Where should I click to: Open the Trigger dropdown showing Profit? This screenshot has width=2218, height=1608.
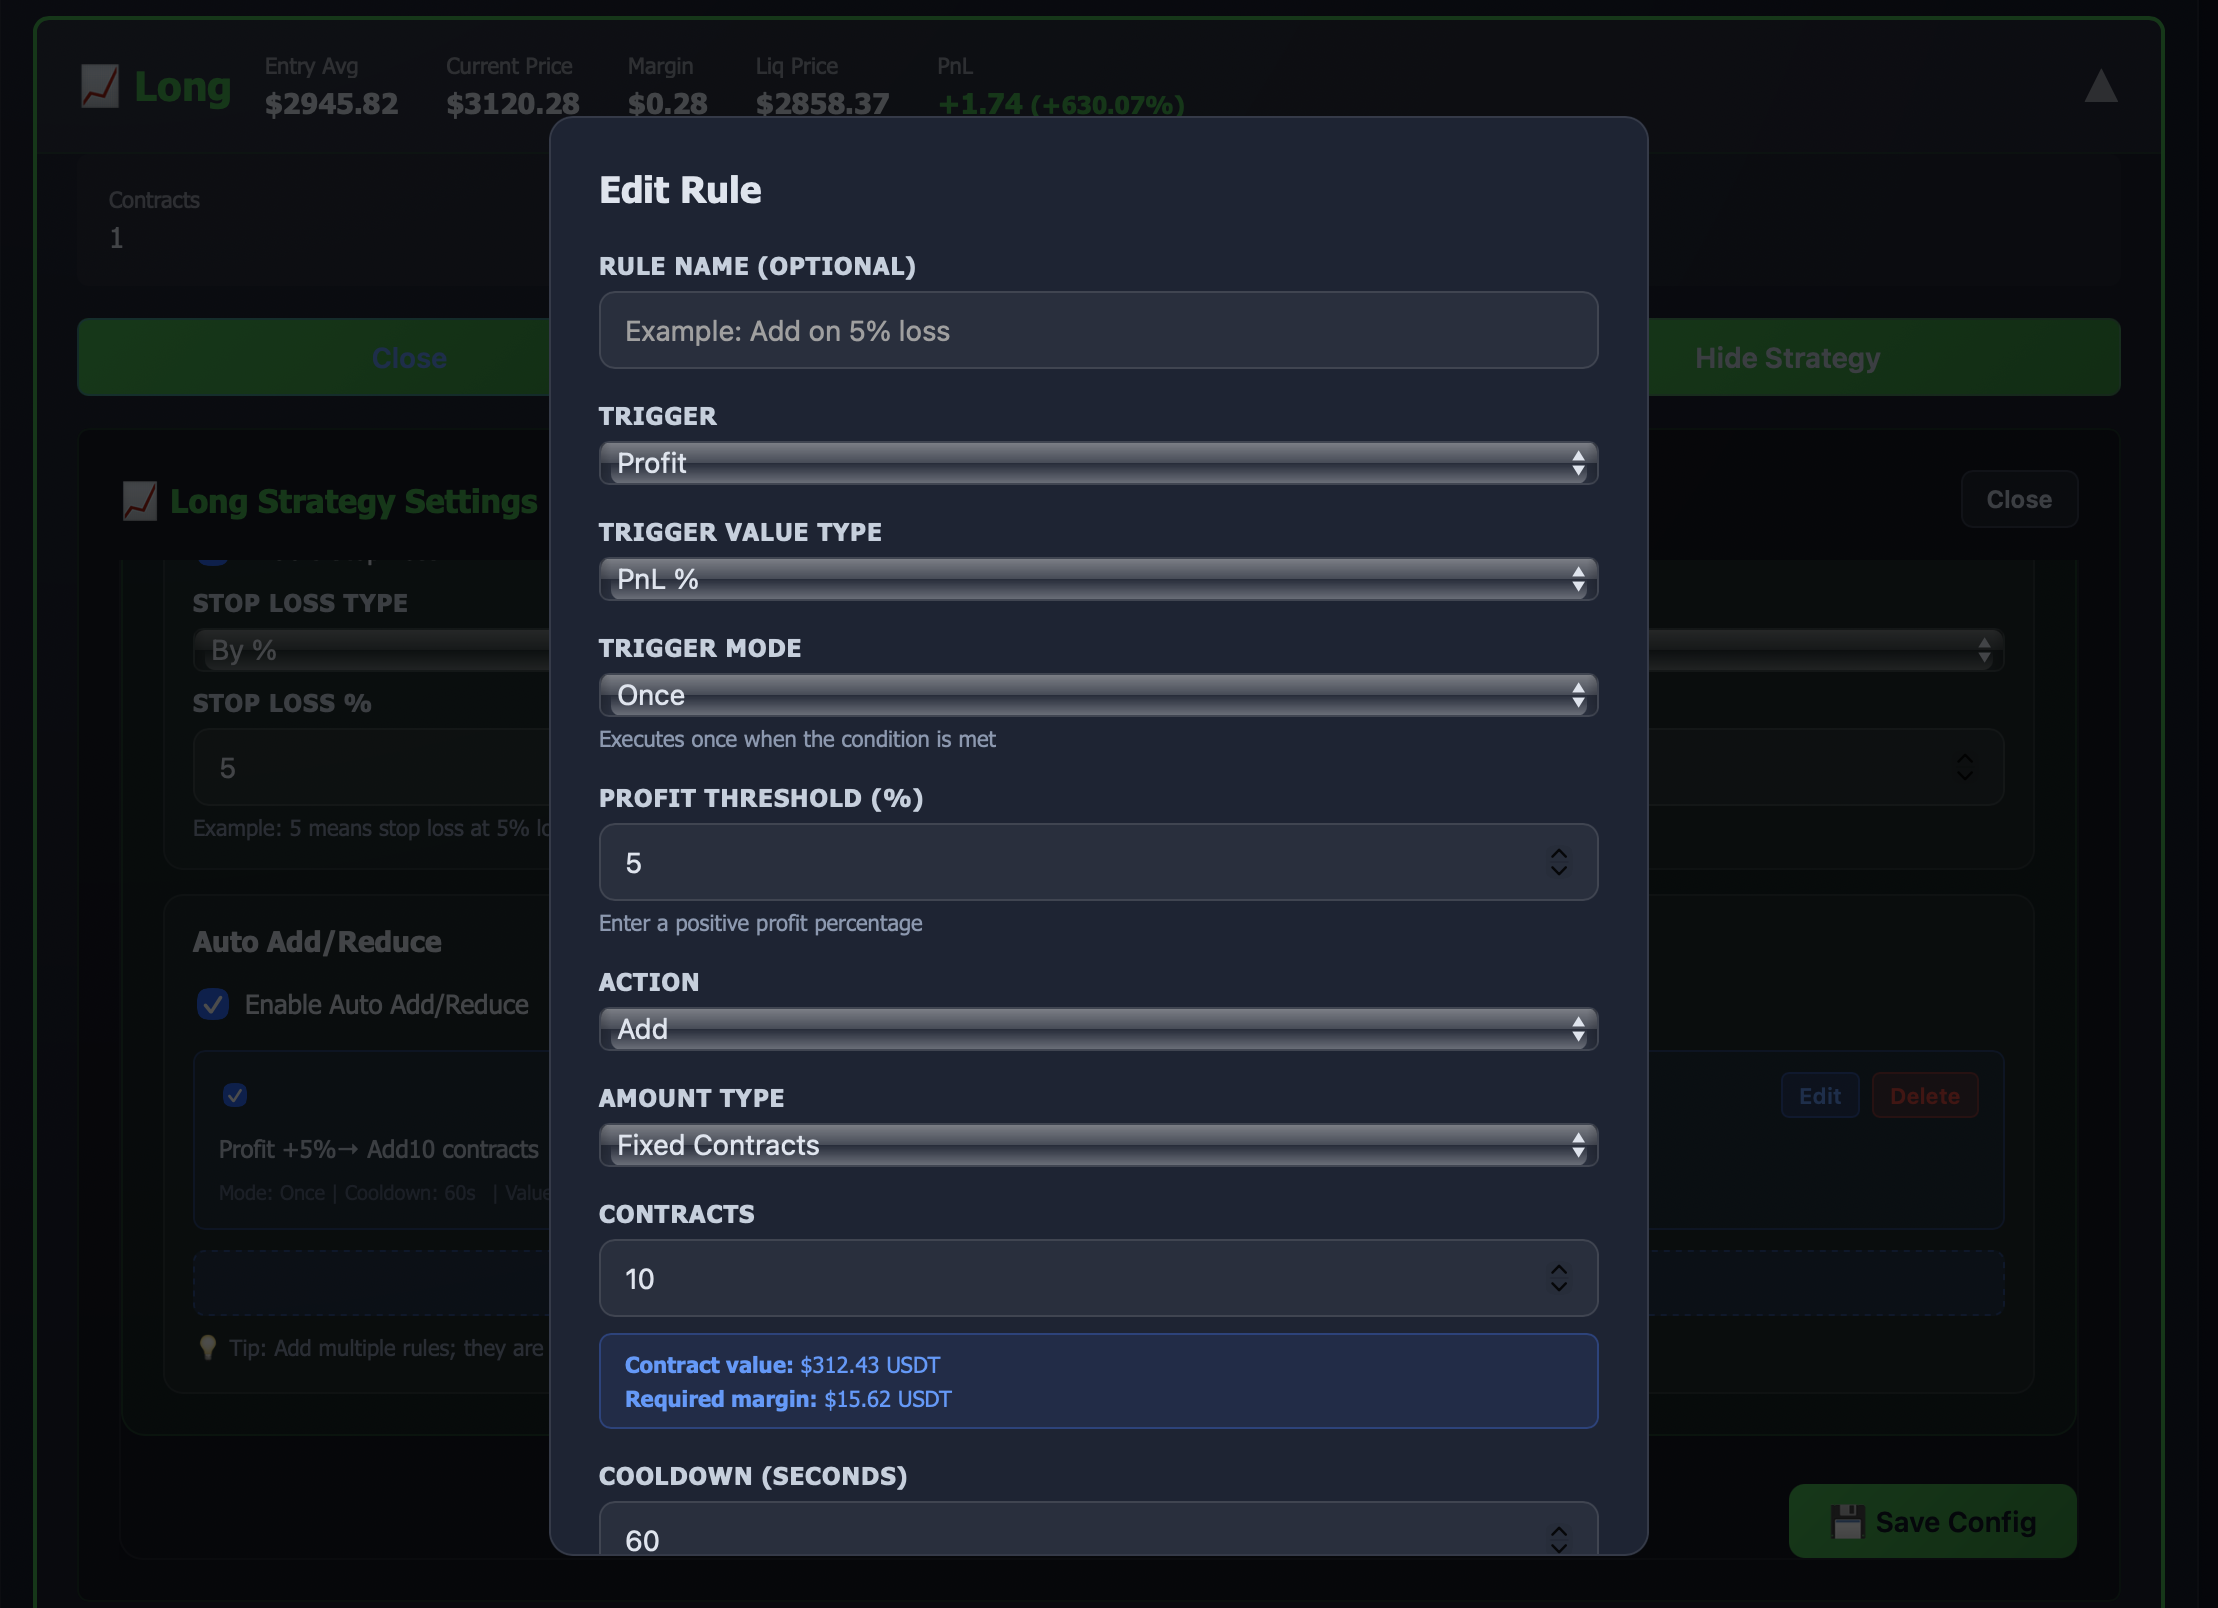1097,463
